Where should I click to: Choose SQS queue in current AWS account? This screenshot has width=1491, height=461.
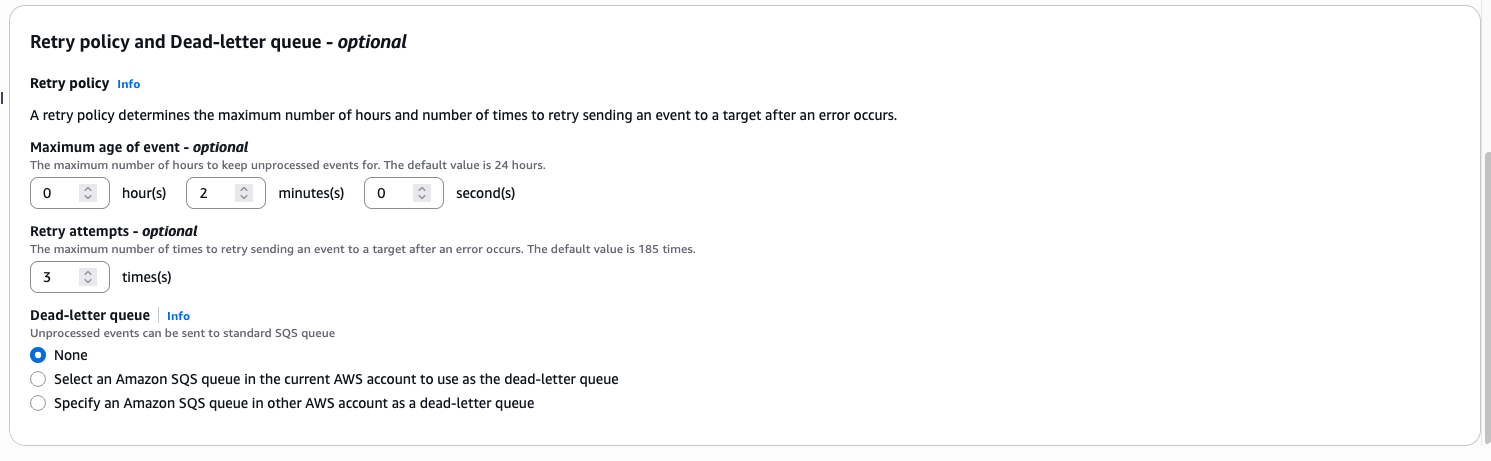pyautogui.click(x=38, y=379)
